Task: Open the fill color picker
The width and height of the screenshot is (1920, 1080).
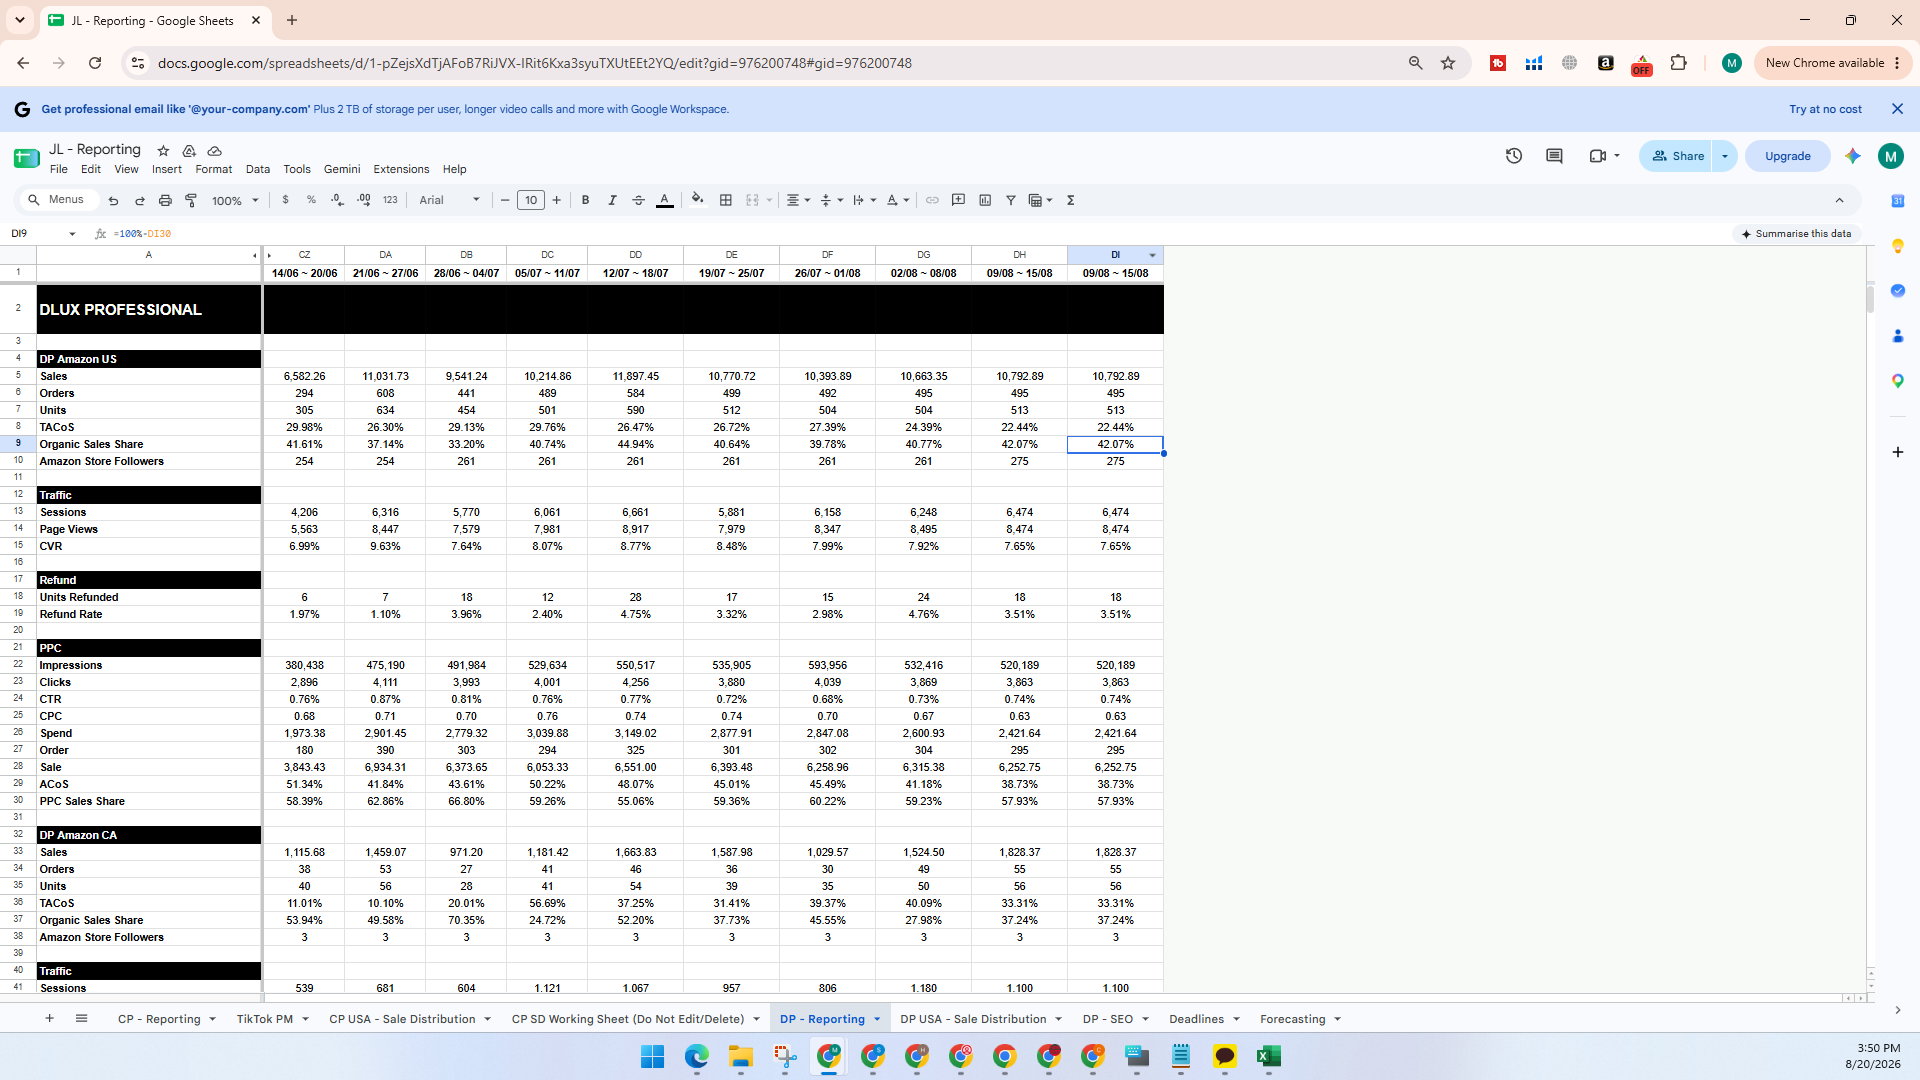Action: pos(698,200)
